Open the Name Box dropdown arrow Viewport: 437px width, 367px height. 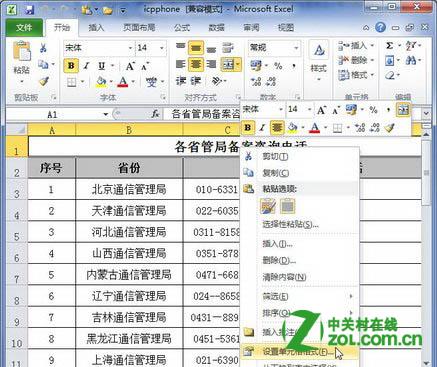[106, 115]
